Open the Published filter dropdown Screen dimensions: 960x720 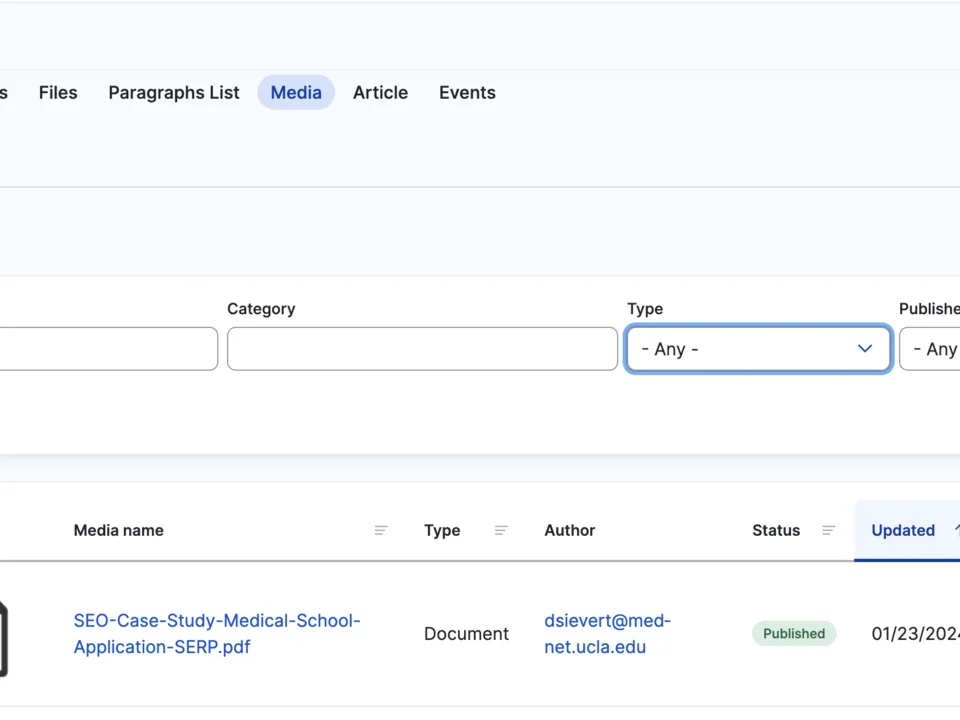[x=935, y=348]
